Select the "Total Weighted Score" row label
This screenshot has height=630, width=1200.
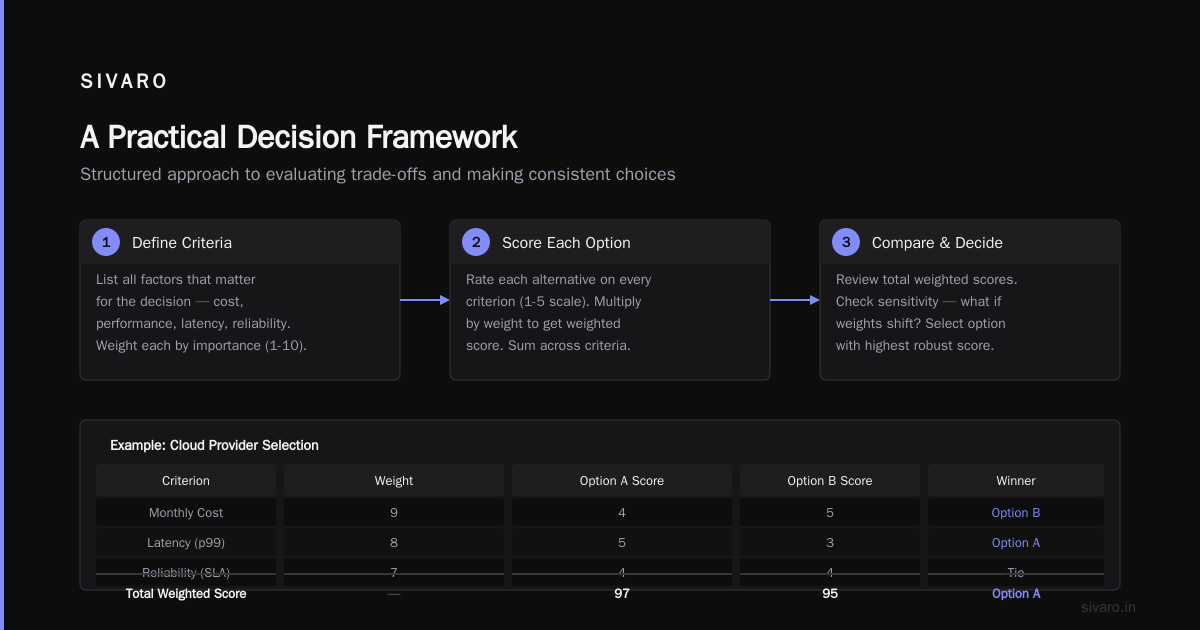point(186,593)
